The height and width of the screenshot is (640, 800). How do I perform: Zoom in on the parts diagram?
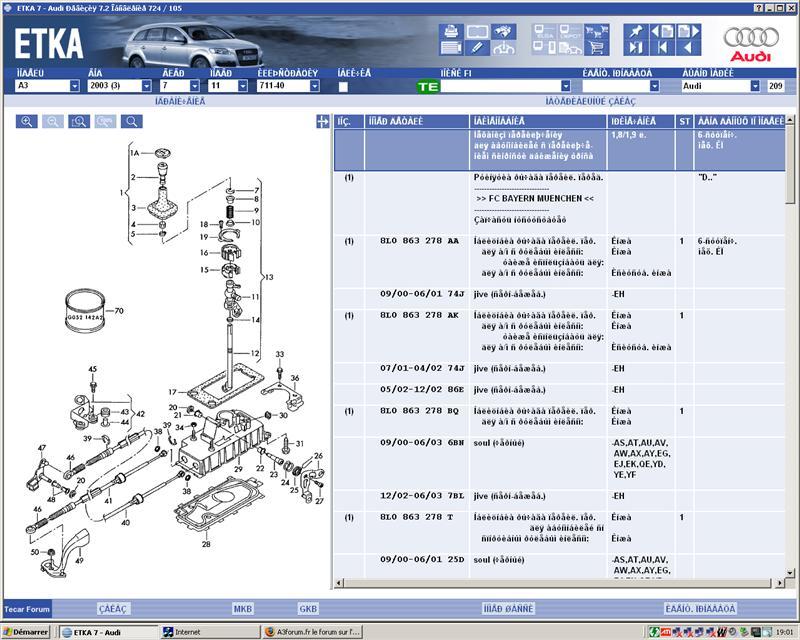[27, 121]
